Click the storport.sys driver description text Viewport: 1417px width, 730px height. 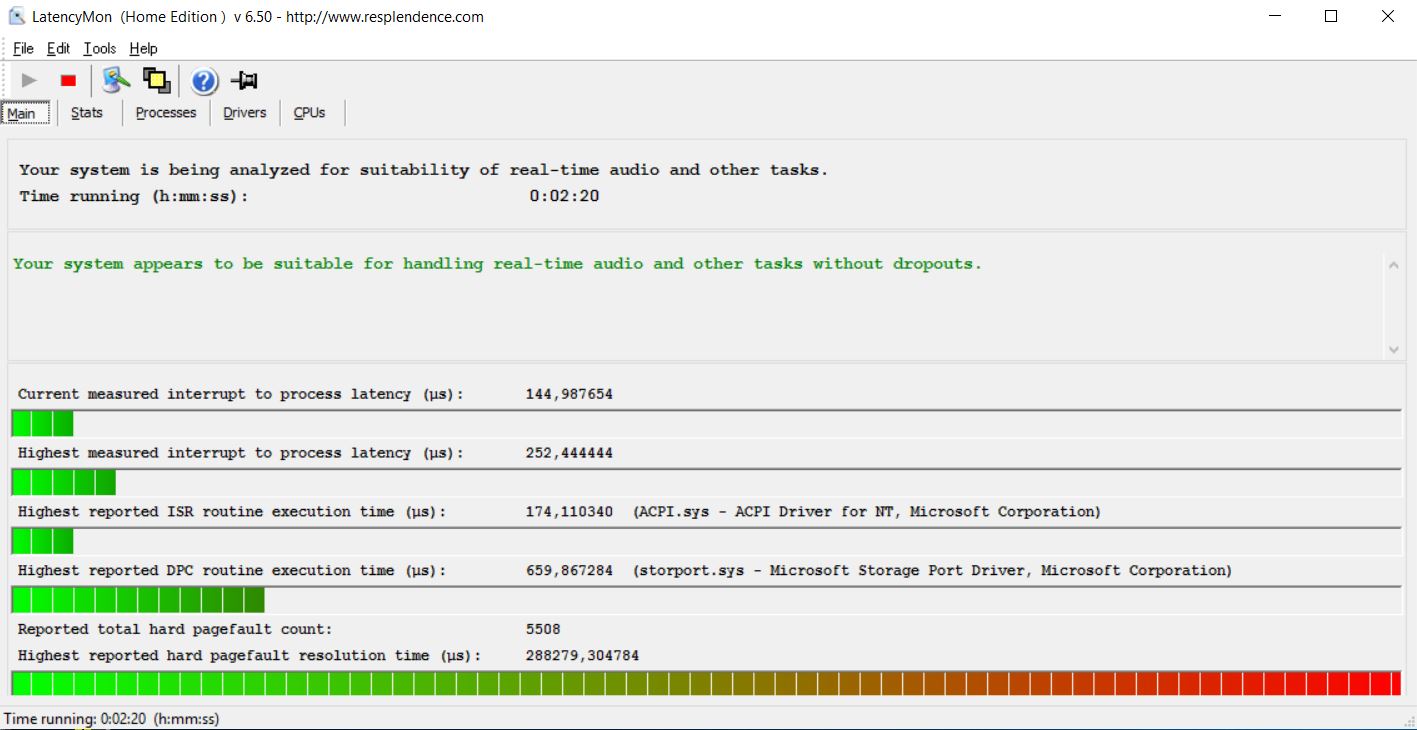click(932, 570)
